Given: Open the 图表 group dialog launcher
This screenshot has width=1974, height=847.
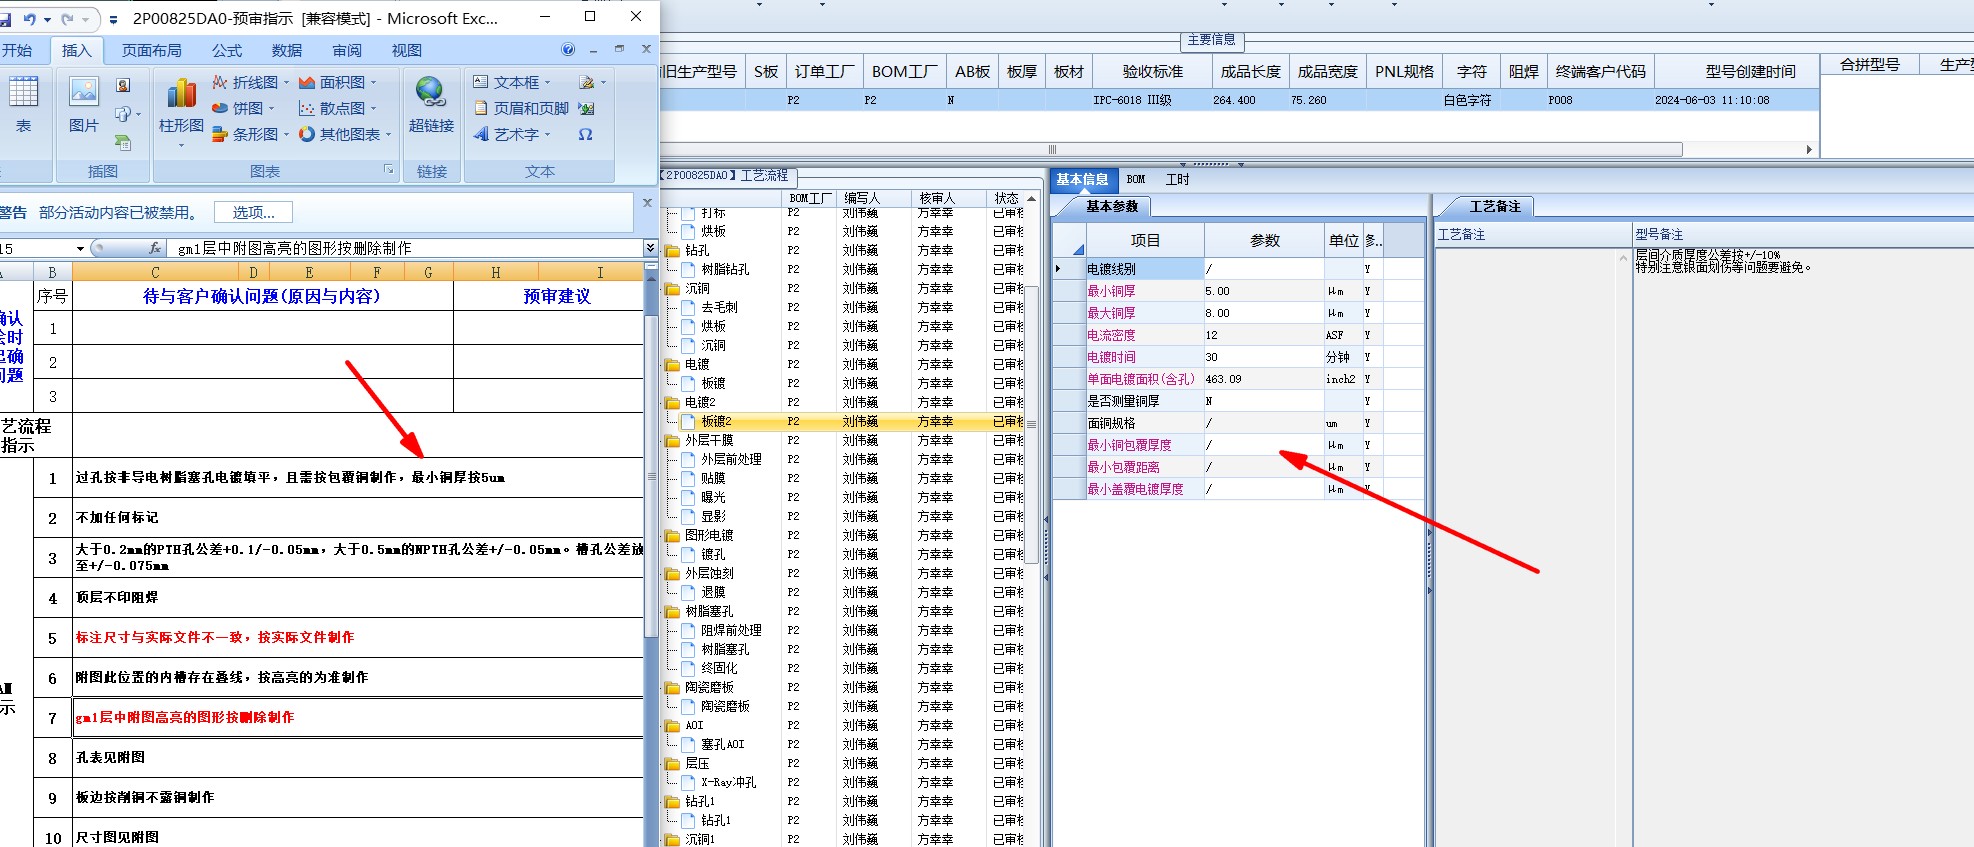Looking at the screenshot, I should pyautogui.click(x=390, y=171).
